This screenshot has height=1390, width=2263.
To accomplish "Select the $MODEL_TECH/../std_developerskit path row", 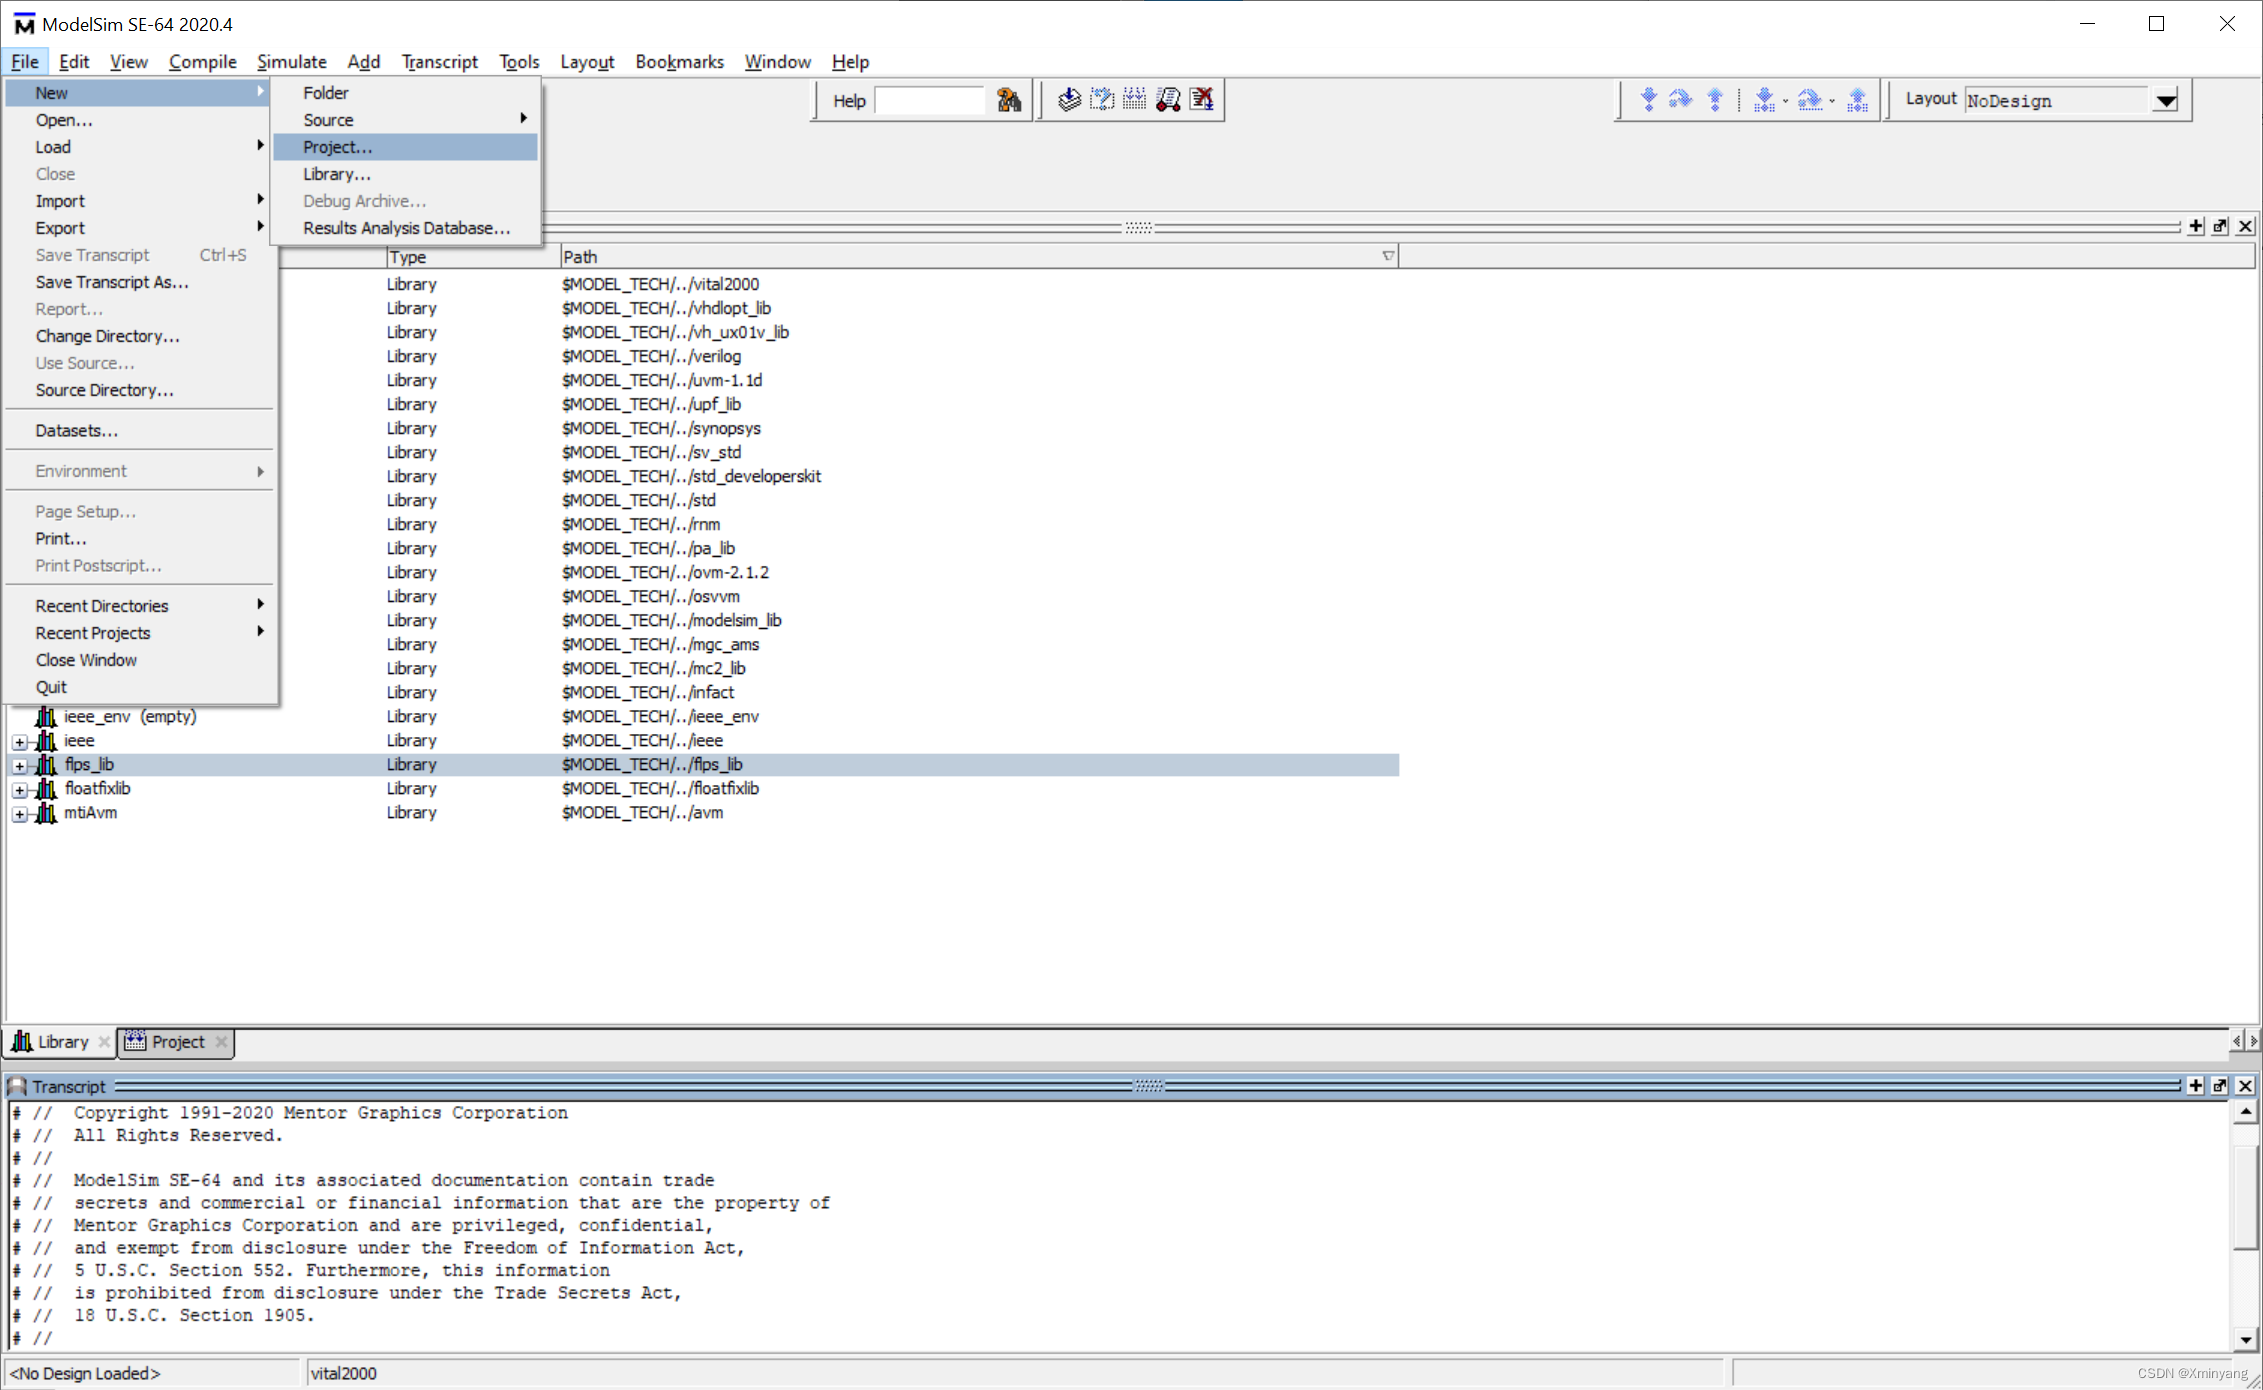I will click(691, 477).
